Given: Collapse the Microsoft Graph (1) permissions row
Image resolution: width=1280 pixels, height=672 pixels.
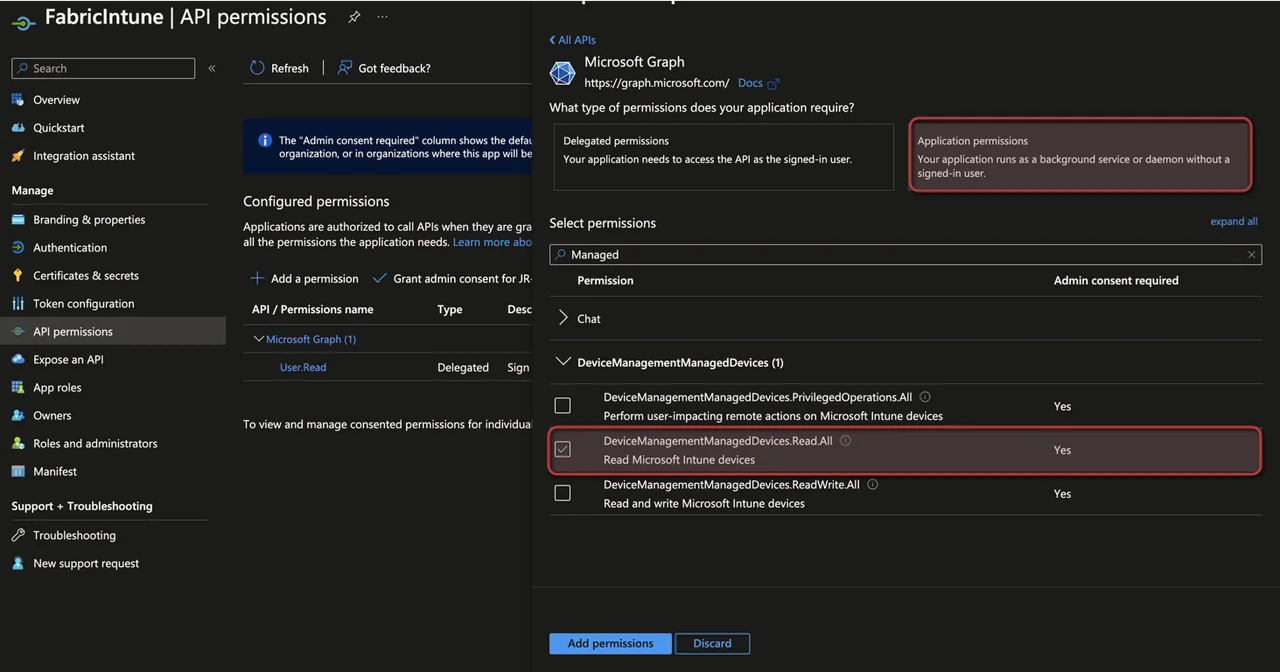Looking at the screenshot, I should (259, 340).
